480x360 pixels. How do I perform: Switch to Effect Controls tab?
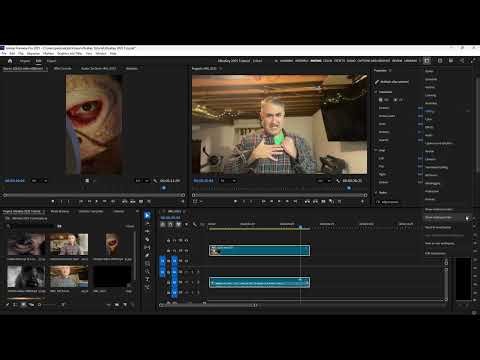tap(63, 68)
